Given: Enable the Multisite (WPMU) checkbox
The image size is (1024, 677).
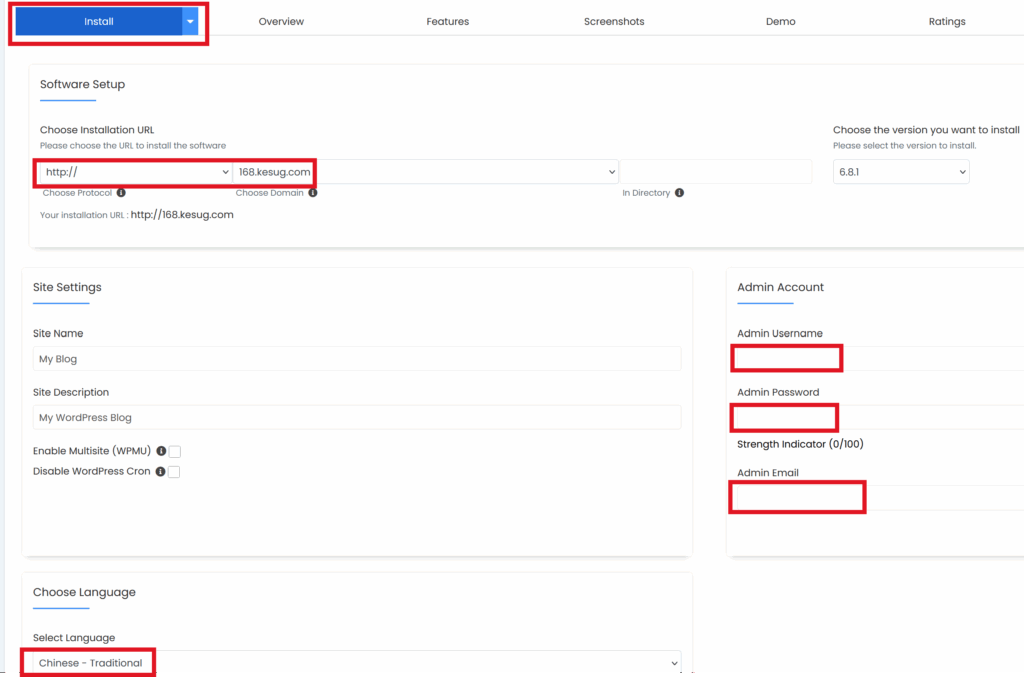Looking at the screenshot, I should click(x=174, y=452).
